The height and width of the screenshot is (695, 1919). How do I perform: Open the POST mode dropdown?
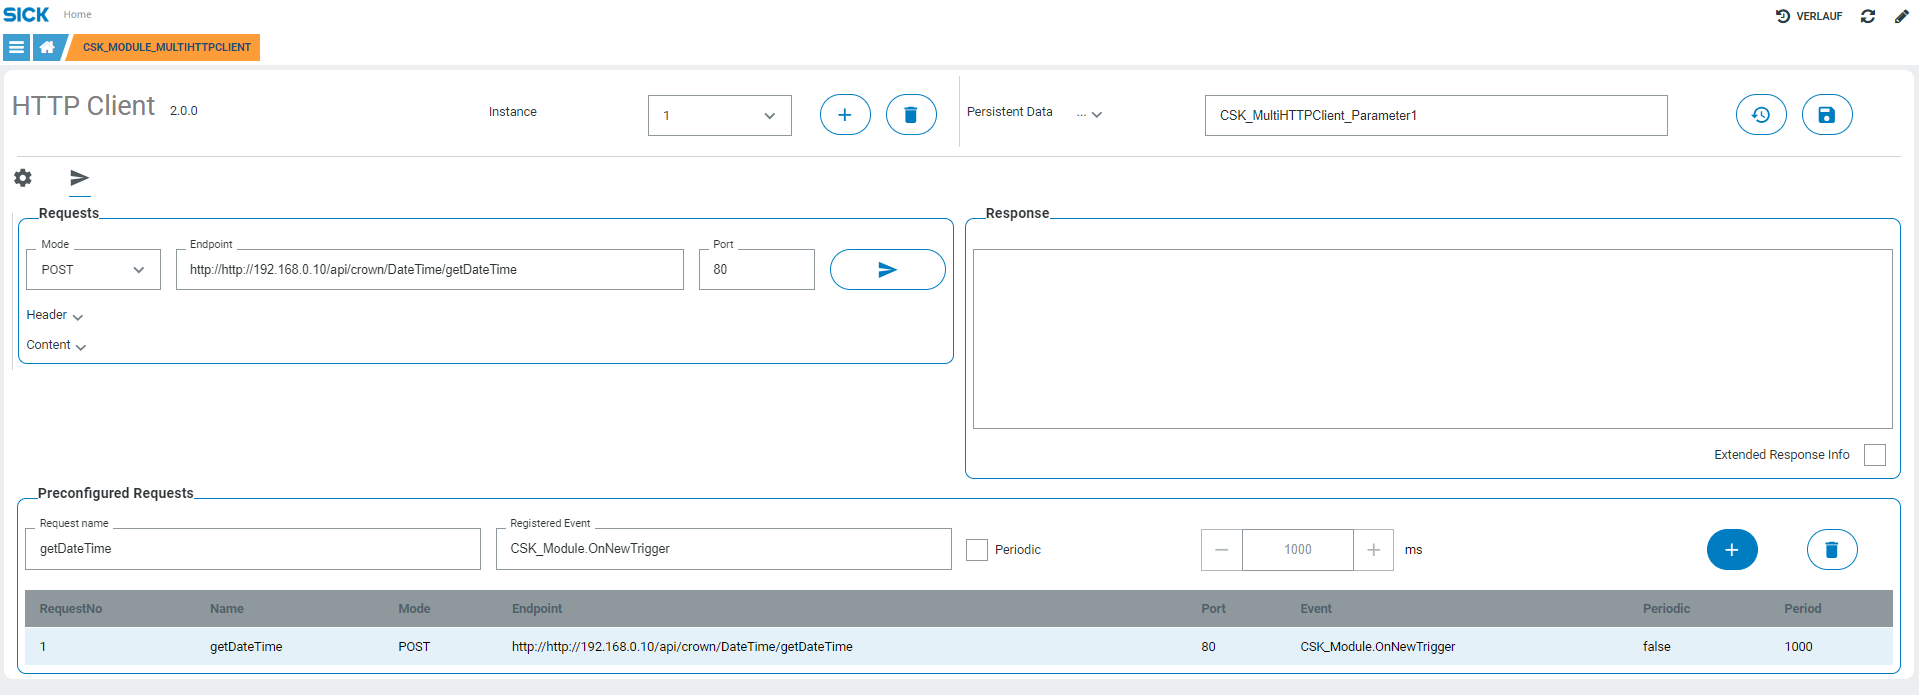(93, 270)
